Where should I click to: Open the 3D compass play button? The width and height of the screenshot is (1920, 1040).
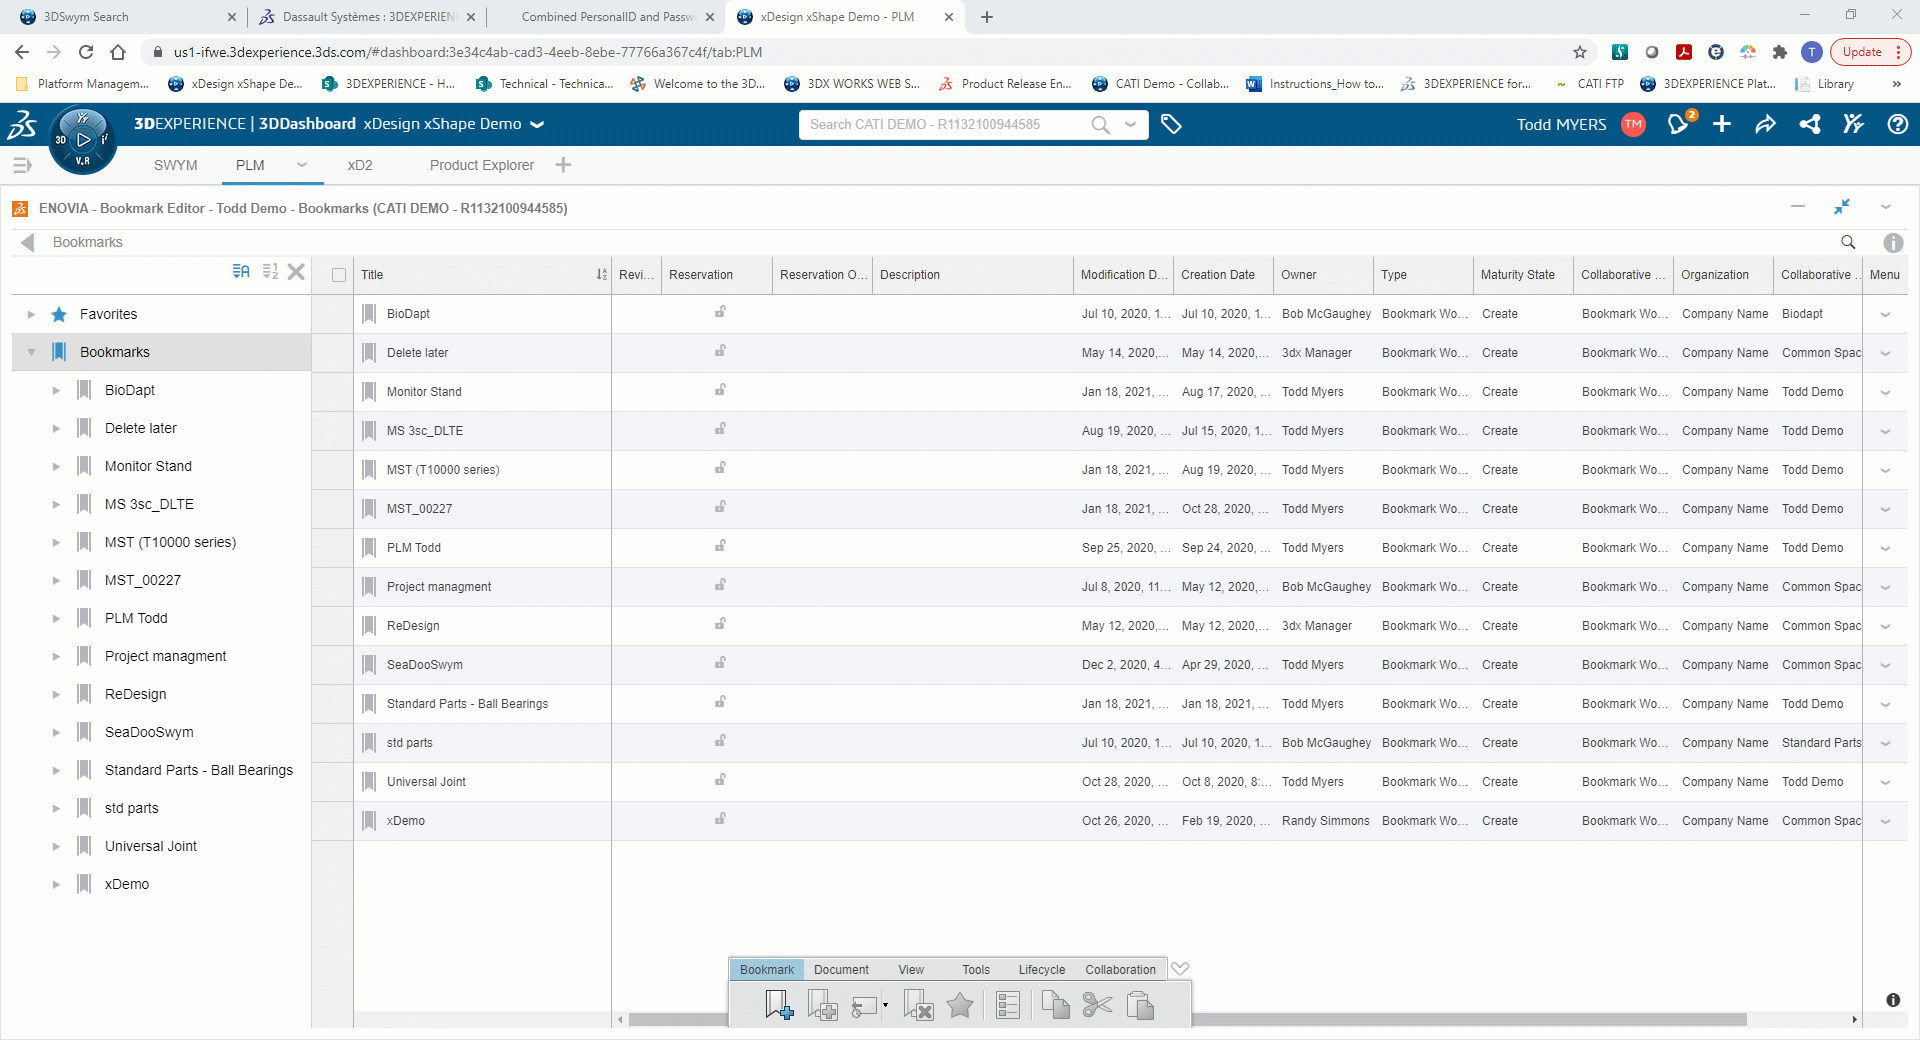(x=83, y=140)
